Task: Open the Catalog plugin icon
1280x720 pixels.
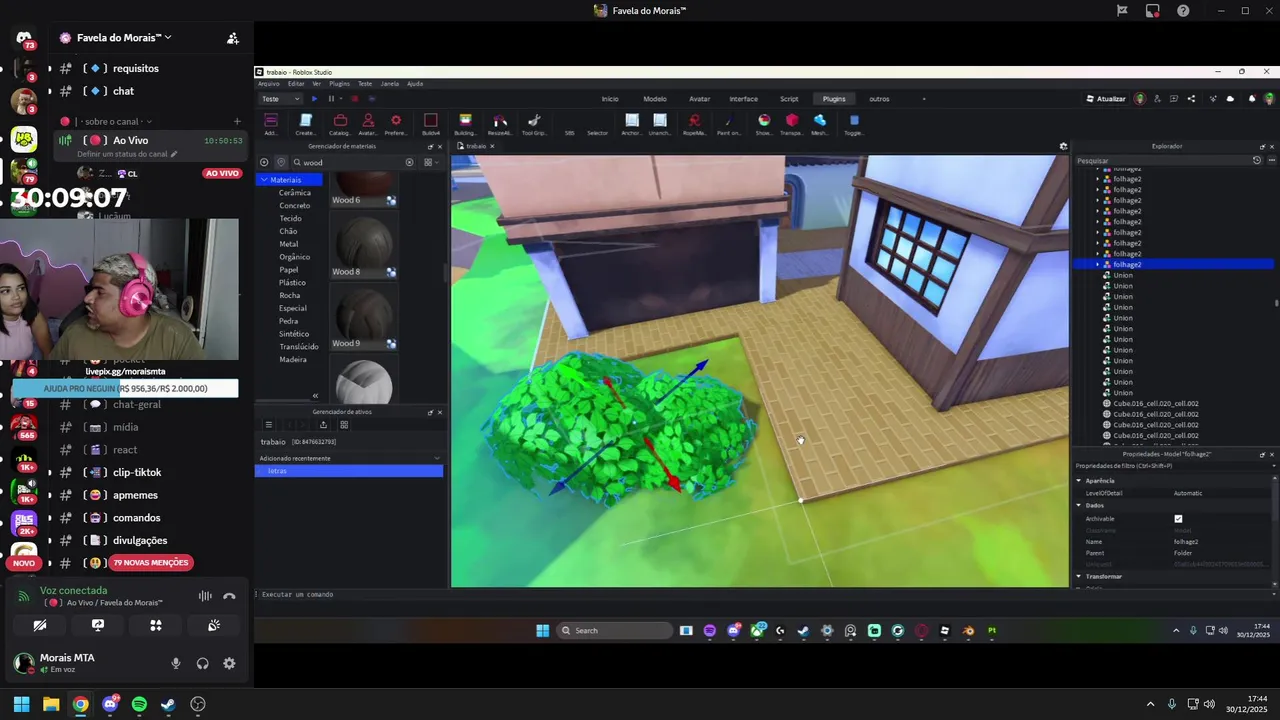Action: point(340,124)
